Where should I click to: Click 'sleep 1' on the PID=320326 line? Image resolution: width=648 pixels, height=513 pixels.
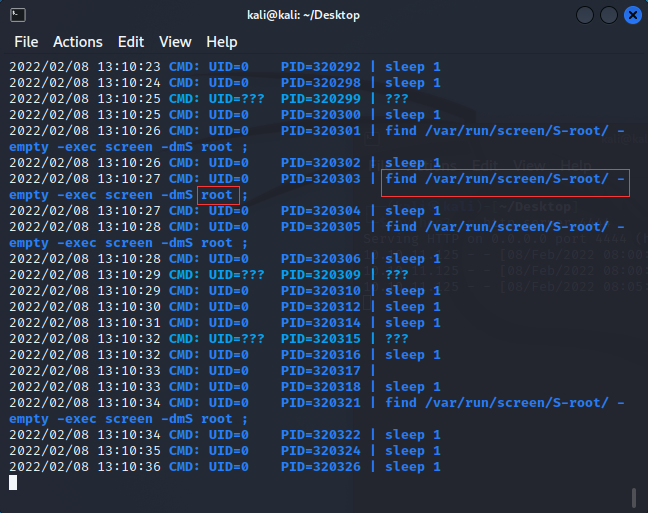(x=412, y=467)
